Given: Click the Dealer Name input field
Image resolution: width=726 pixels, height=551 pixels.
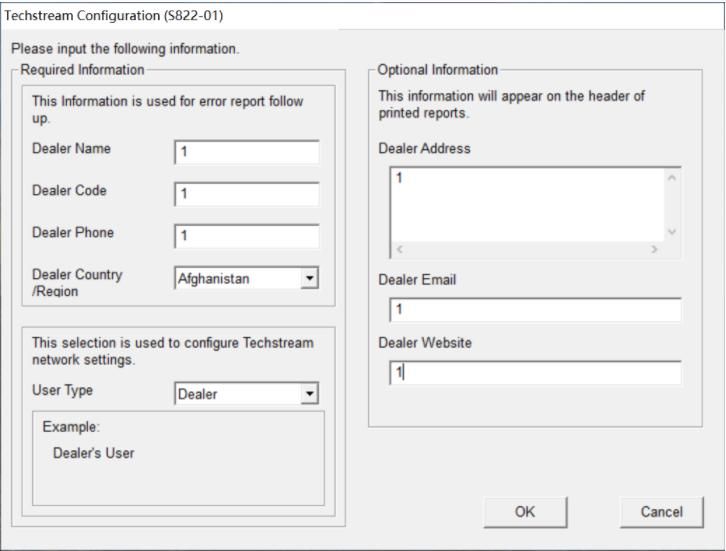Looking at the screenshot, I should tap(247, 152).
